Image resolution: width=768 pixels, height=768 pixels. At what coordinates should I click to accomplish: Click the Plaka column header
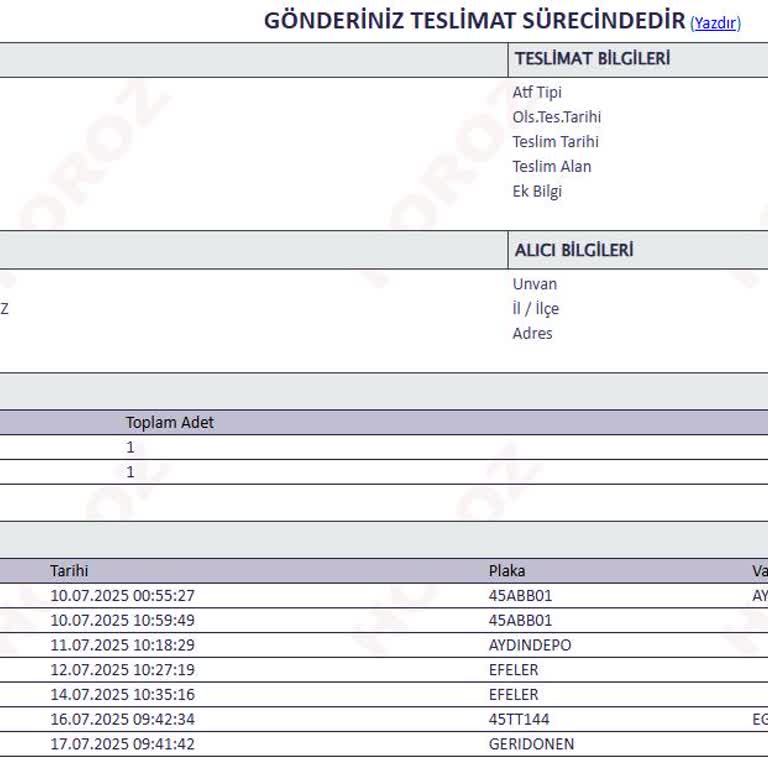point(507,571)
